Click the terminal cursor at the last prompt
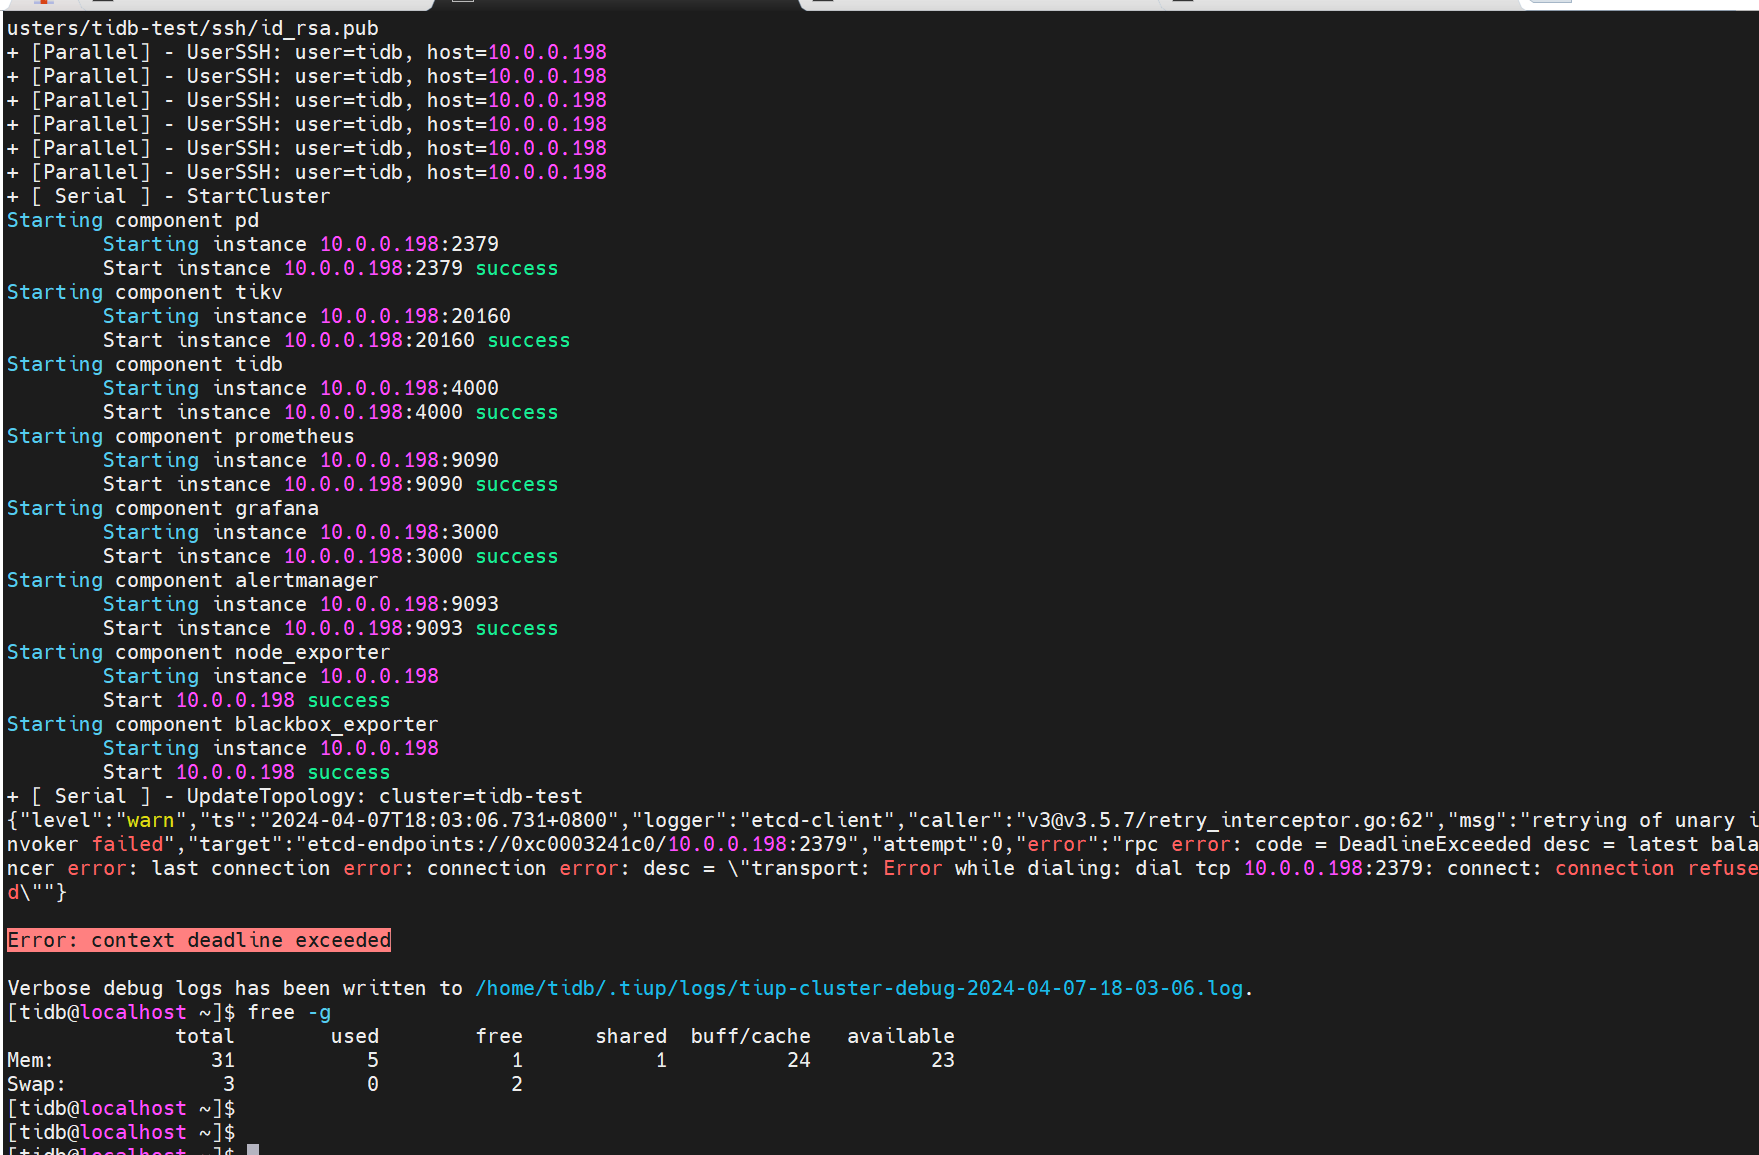The height and width of the screenshot is (1155, 1759). click(x=253, y=1150)
